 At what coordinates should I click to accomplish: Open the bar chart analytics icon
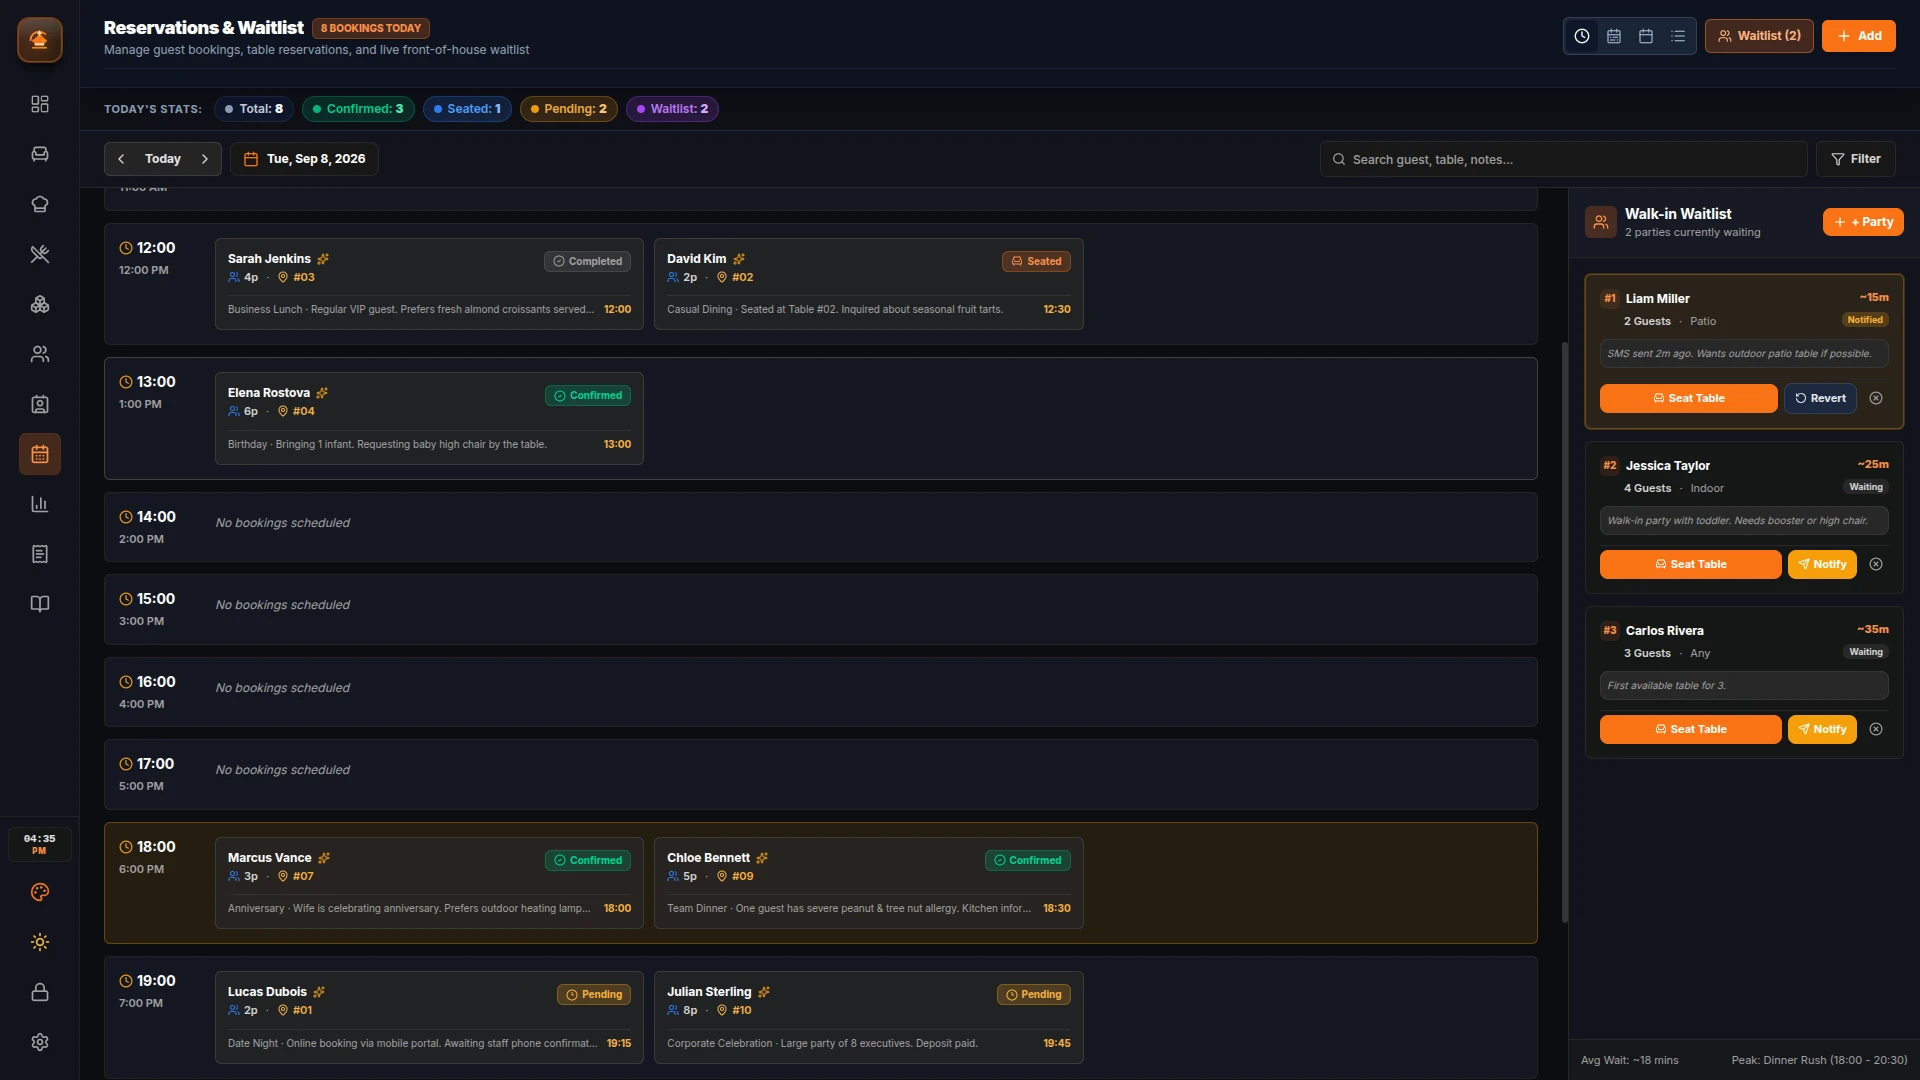pyautogui.click(x=40, y=504)
